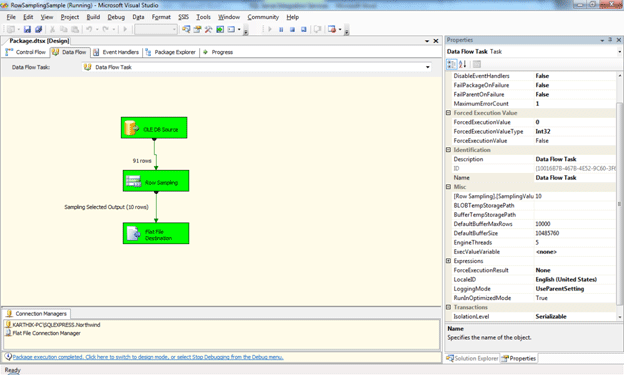
Task: Click the EngineThreads property row
Action: click(531, 243)
